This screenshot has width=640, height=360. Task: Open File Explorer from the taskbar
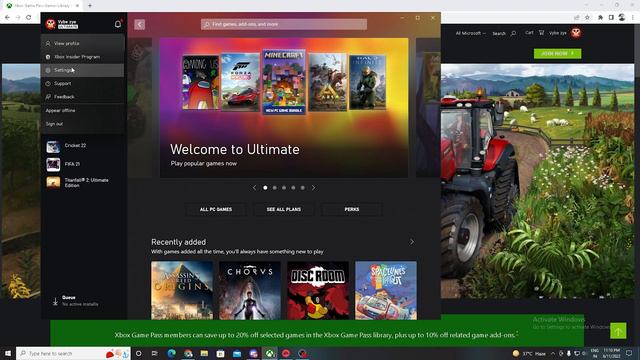[x=204, y=353]
